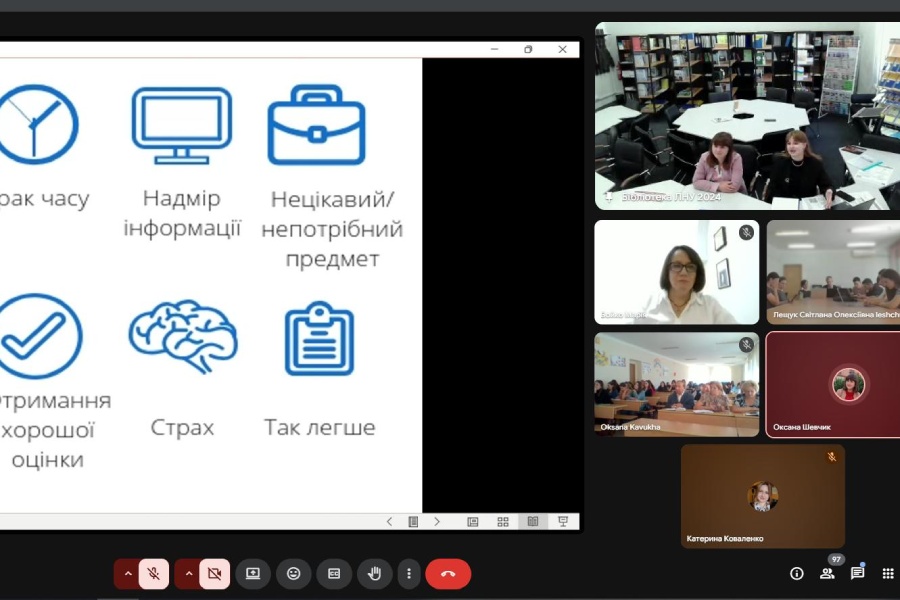
Task: Open the emoji reactions picker
Action: point(293,573)
